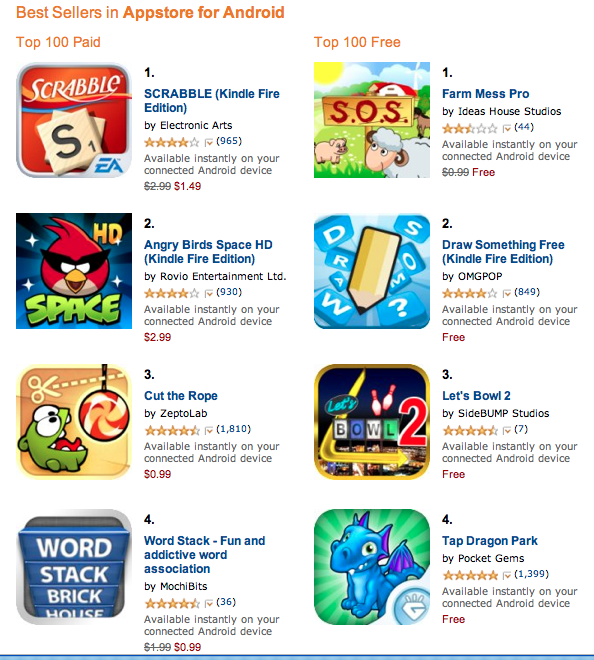
Task: Select the Cut the Rope app icon
Action: pos(74,422)
